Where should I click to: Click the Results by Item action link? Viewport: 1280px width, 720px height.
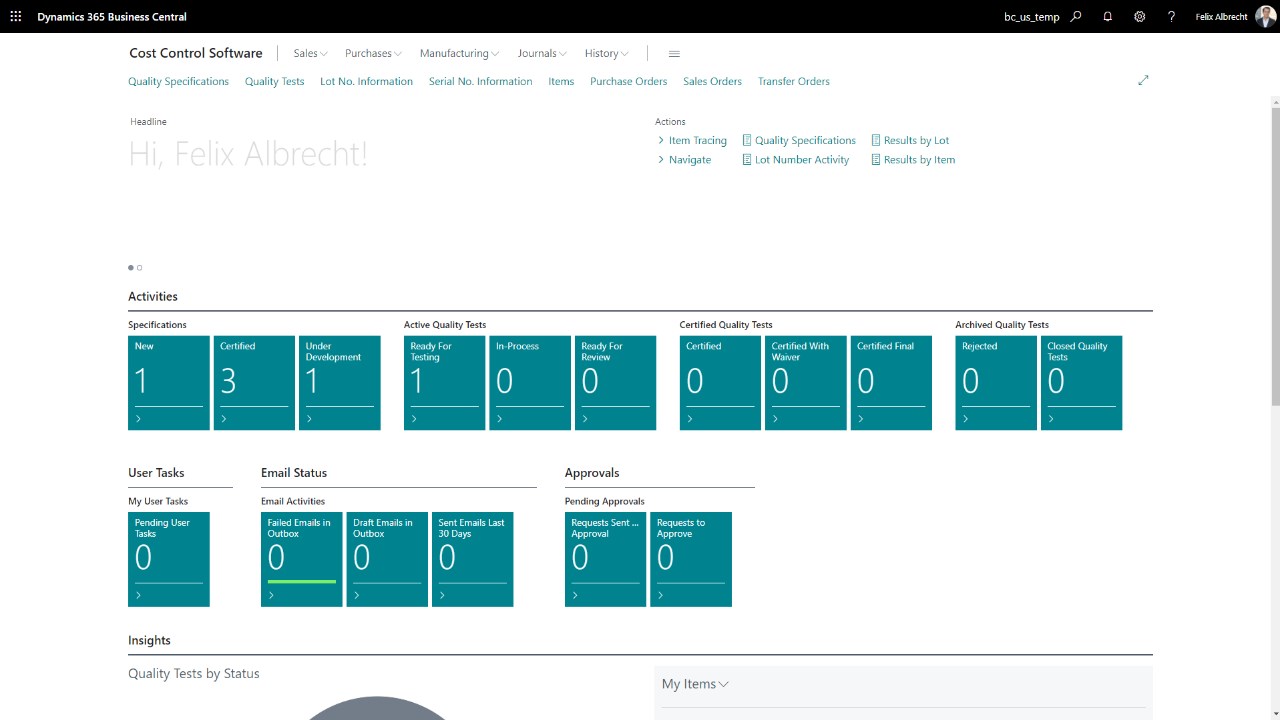point(919,160)
